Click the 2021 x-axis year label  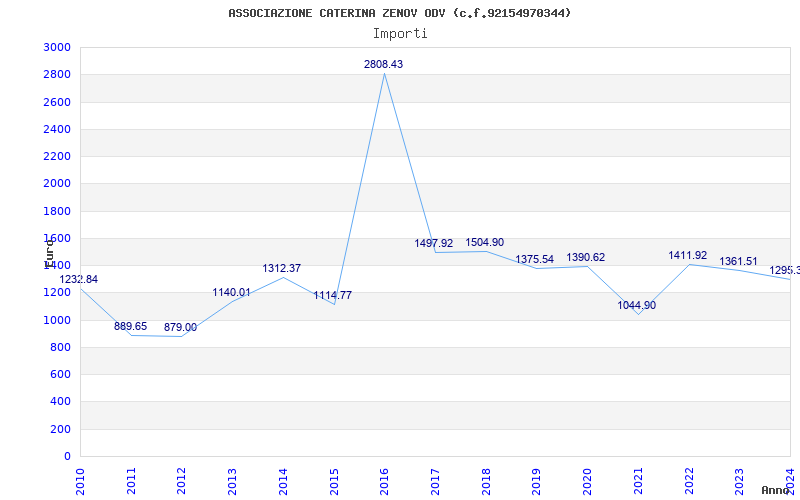coord(638,481)
